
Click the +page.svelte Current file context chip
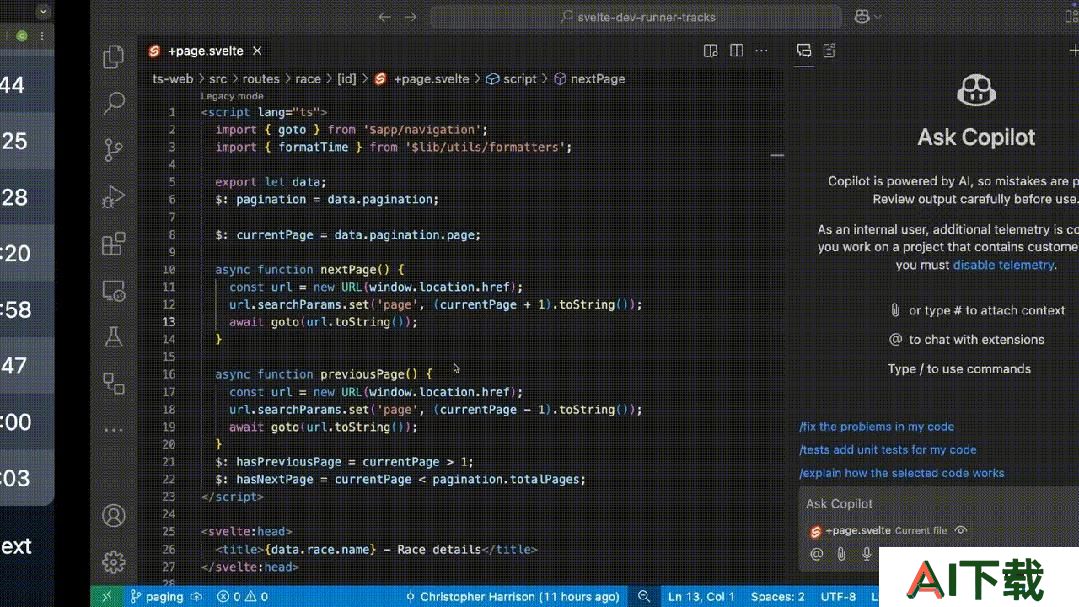pyautogui.click(x=879, y=531)
